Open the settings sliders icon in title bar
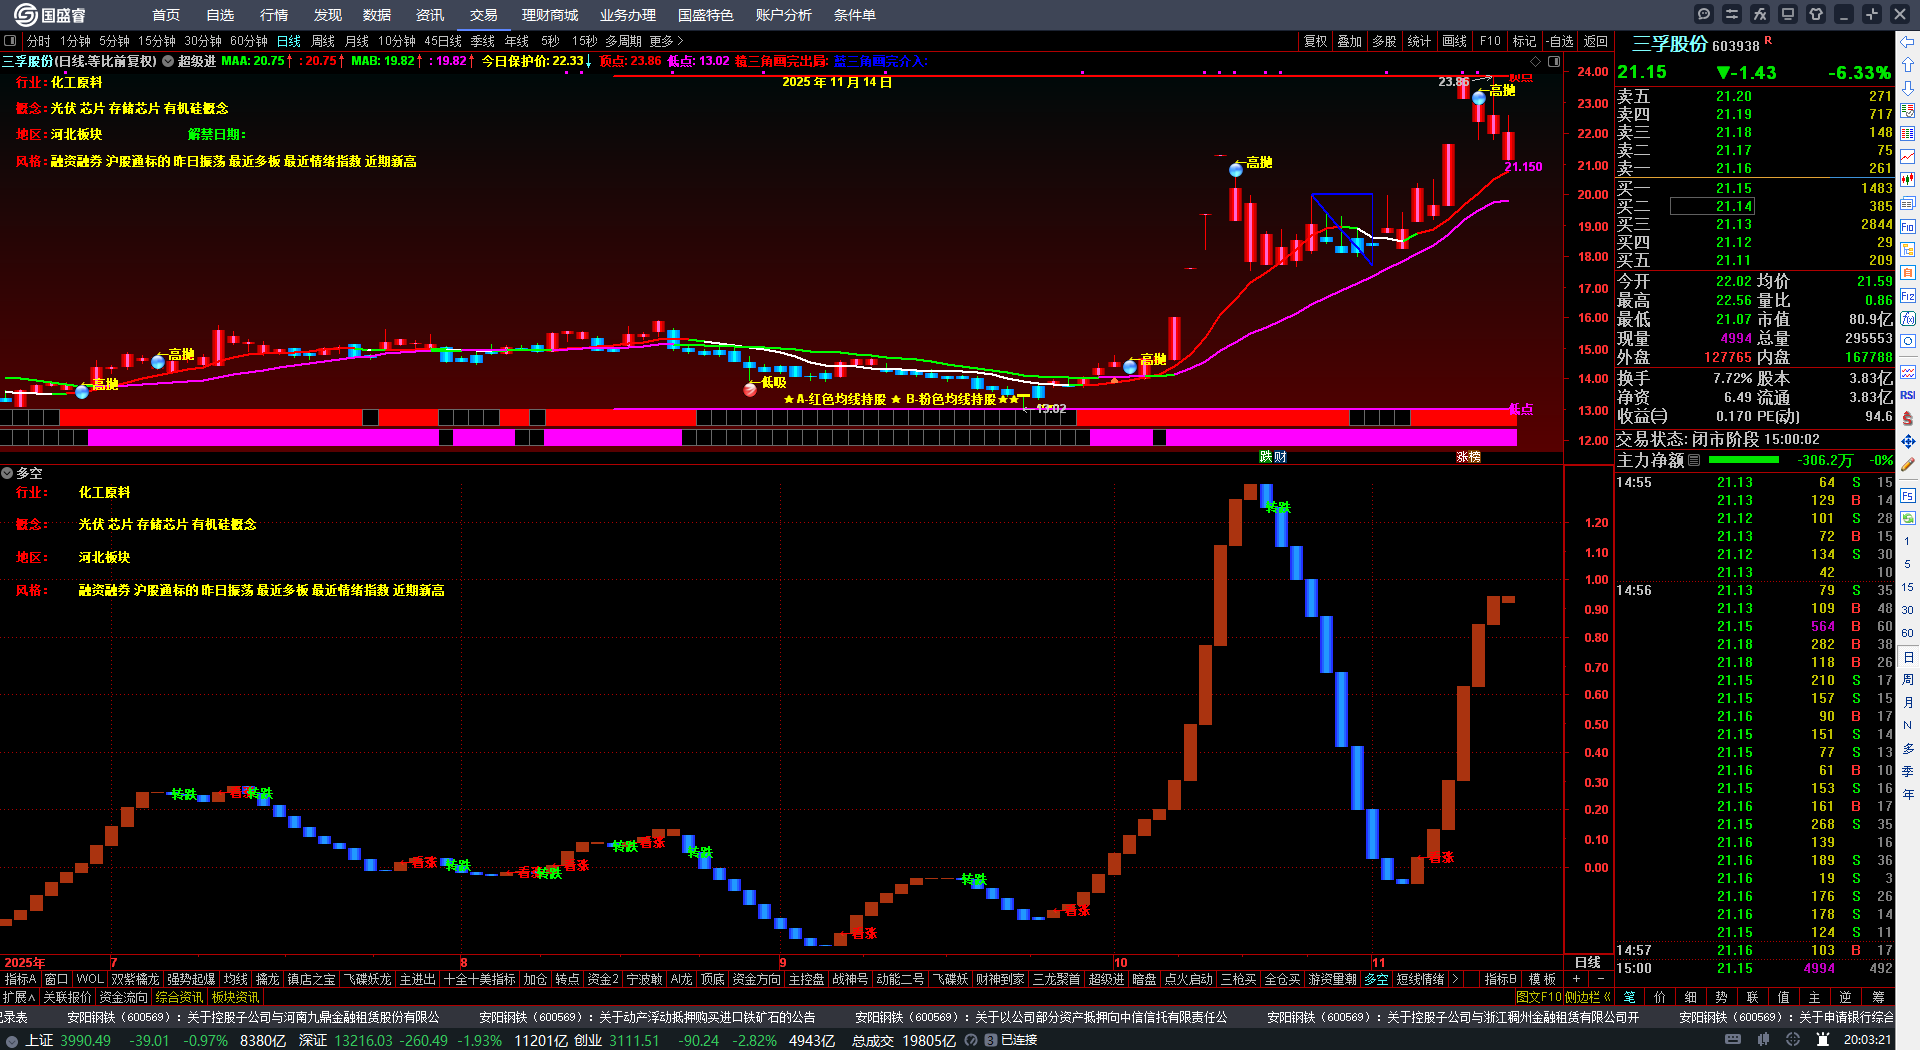The height and width of the screenshot is (1050, 1920). [x=1732, y=14]
